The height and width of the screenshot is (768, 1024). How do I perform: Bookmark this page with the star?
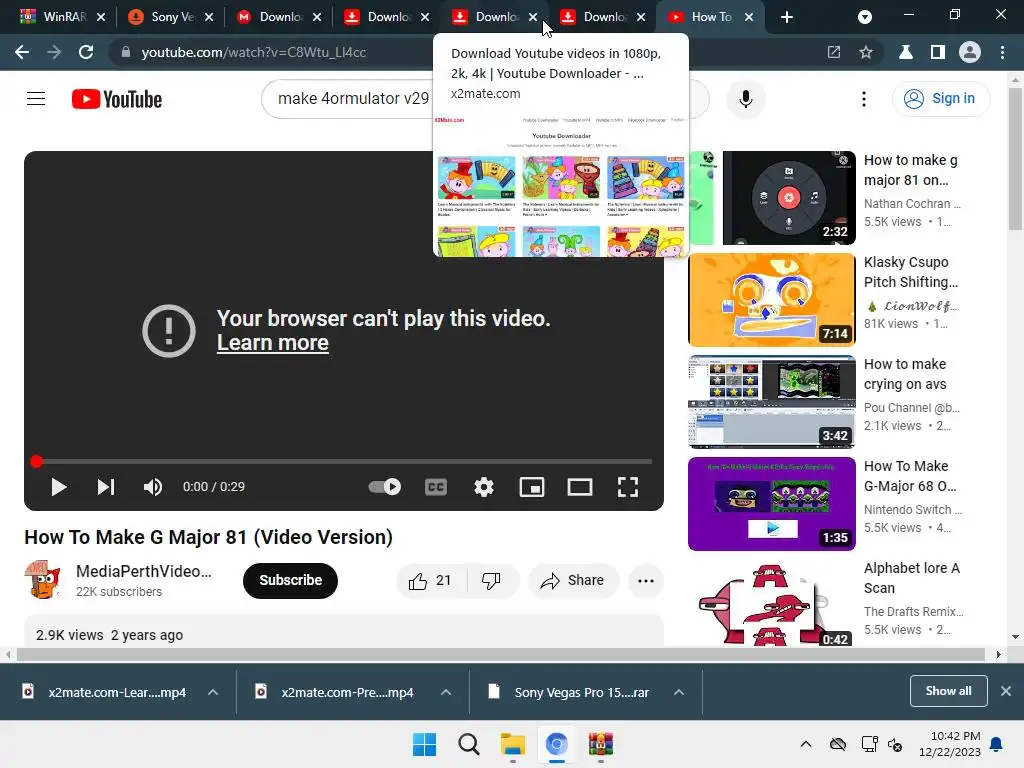[x=866, y=52]
